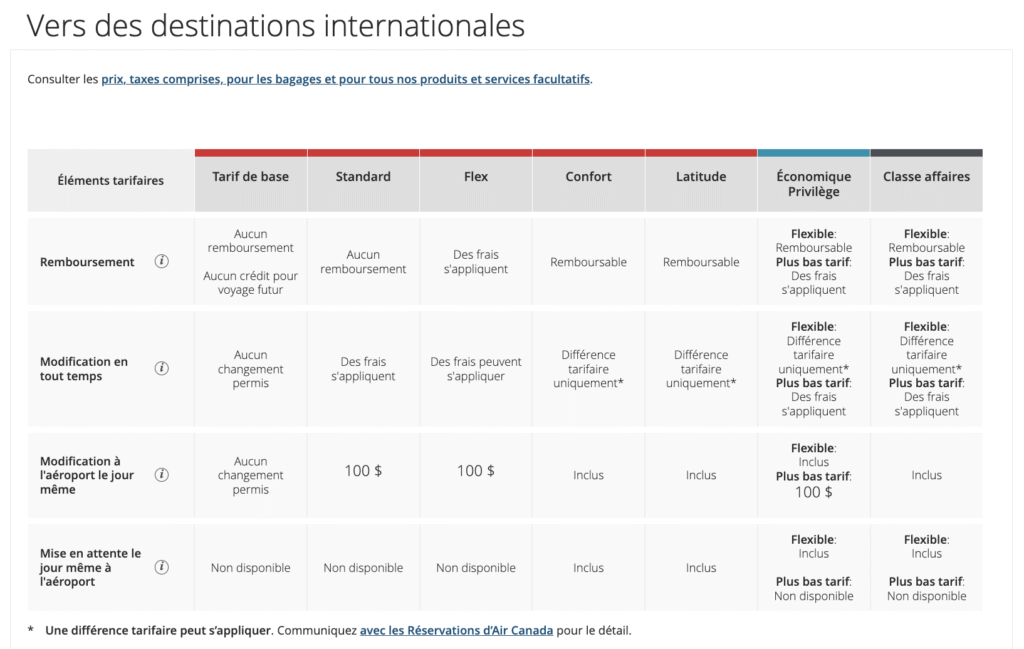Screen dimensions: 1024x649
Task: Open info icon for Modification en tout temps
Action: (162, 368)
